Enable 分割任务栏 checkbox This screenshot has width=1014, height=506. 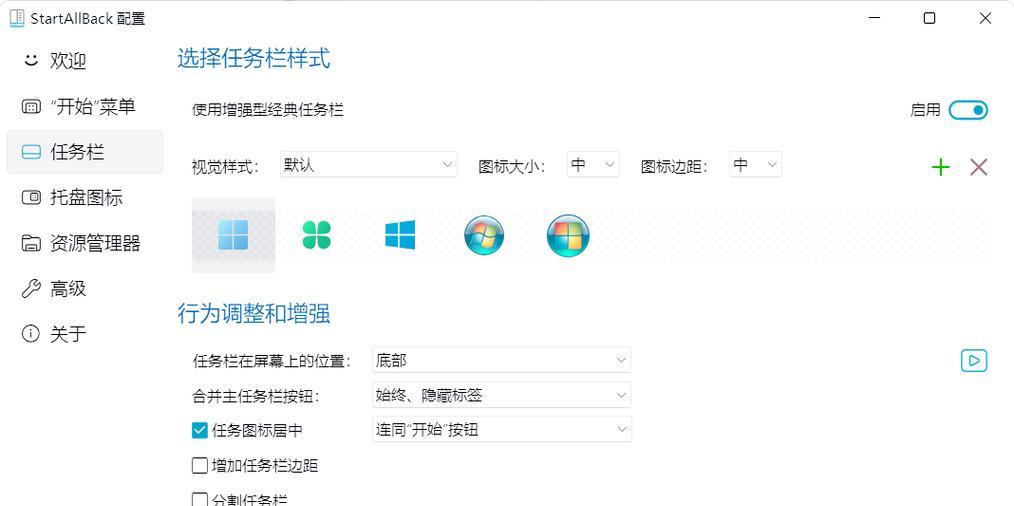point(200,500)
